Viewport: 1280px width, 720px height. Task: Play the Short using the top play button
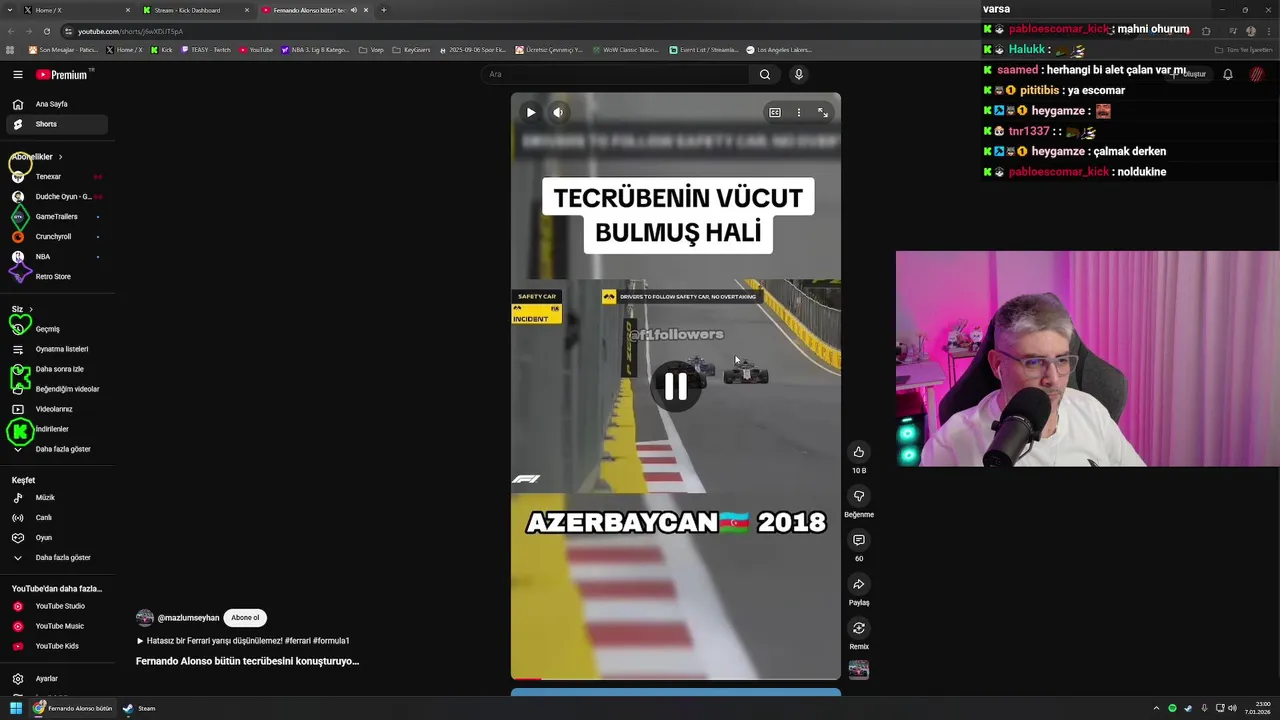pos(531,112)
